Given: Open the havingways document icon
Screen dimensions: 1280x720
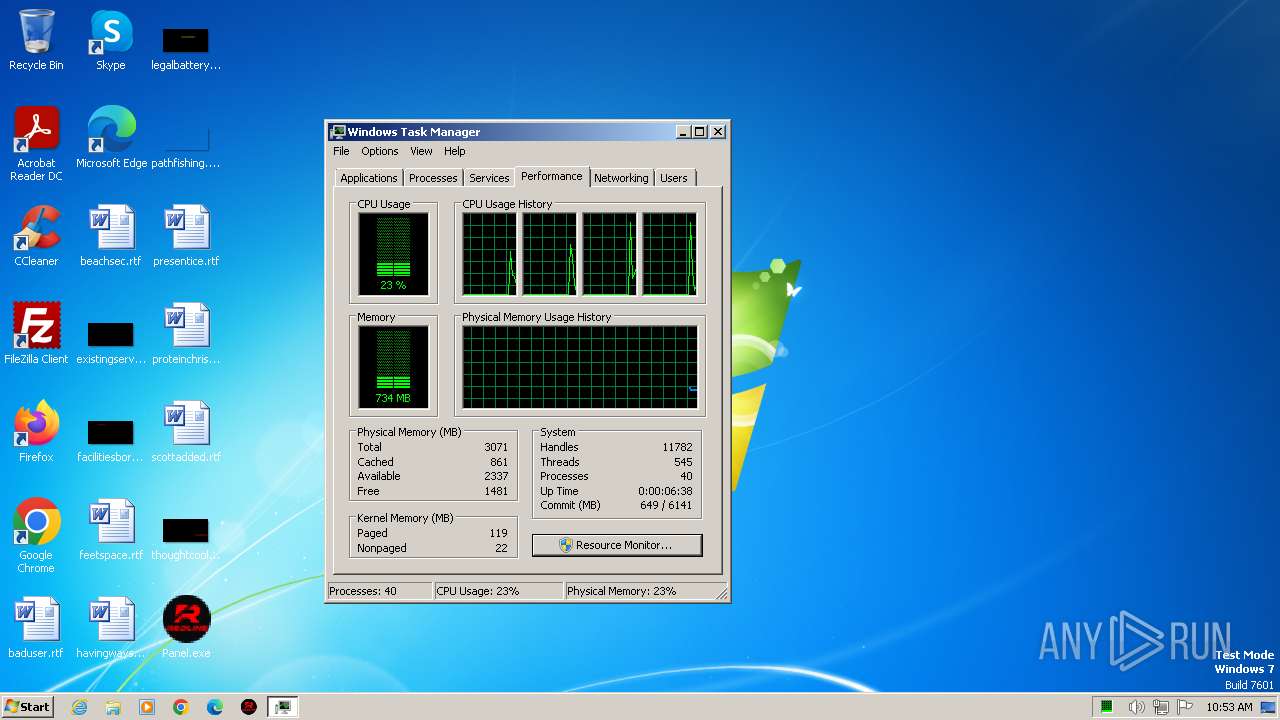Looking at the screenshot, I should click(111, 627).
